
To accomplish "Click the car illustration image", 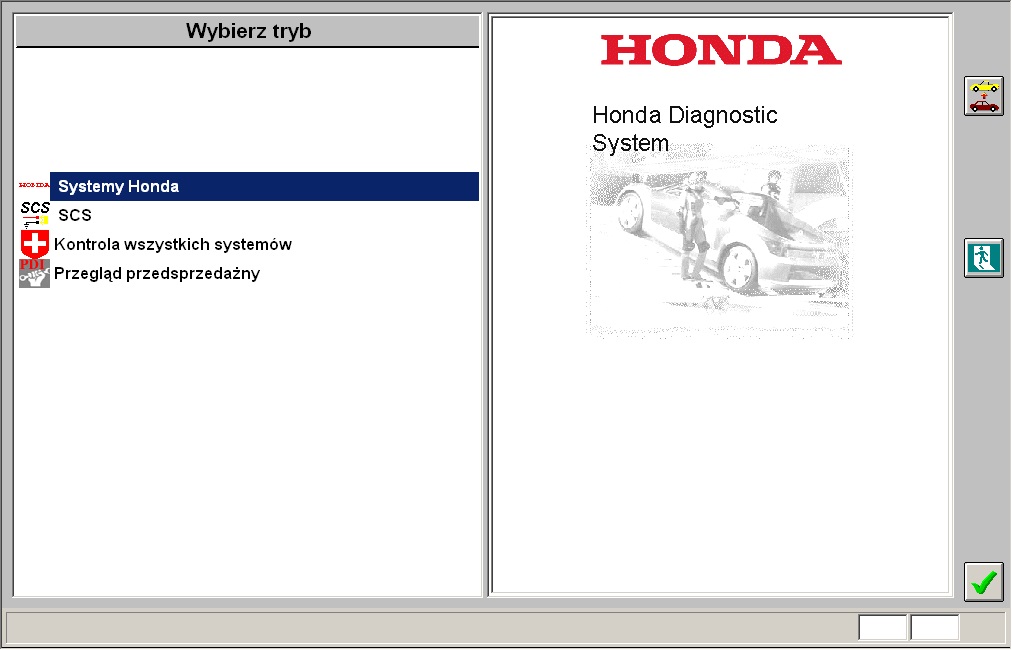I will point(720,242).
